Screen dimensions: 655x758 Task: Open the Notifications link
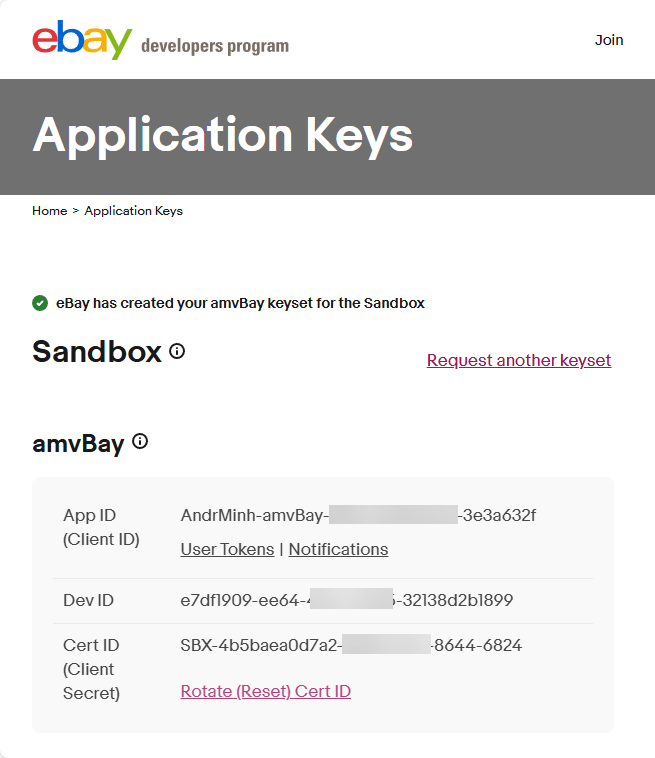[338, 549]
